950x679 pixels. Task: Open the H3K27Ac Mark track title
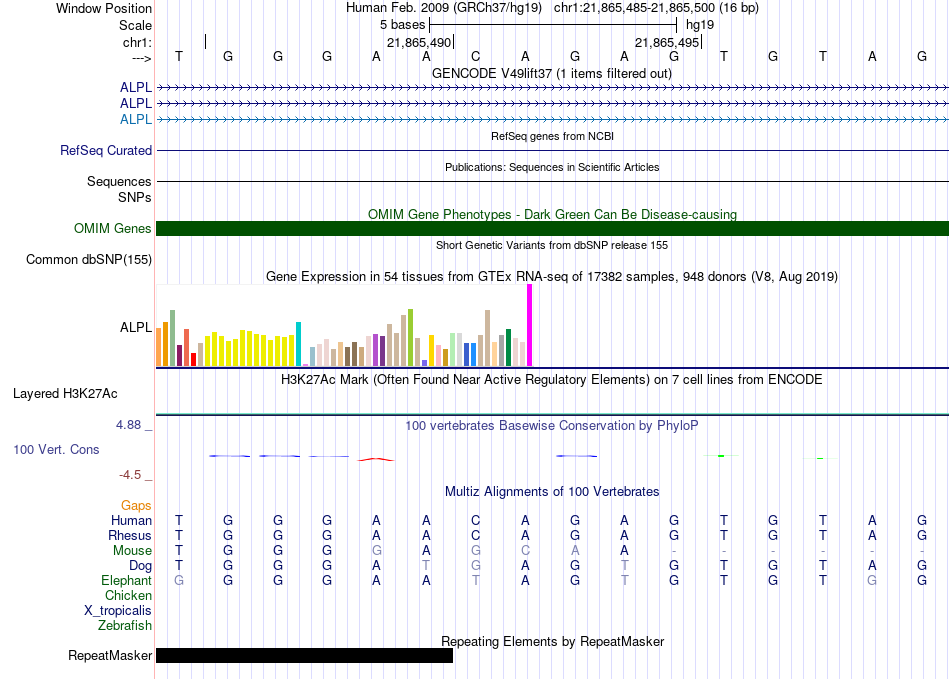pos(552,380)
